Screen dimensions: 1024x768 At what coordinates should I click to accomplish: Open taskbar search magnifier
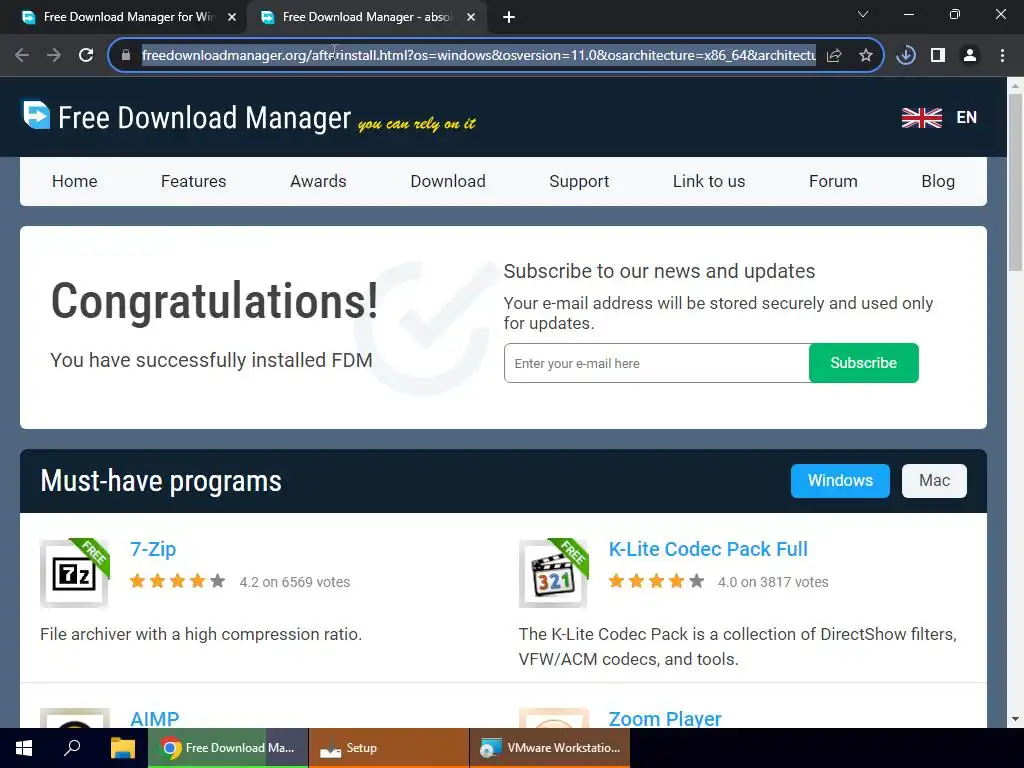[x=72, y=748]
